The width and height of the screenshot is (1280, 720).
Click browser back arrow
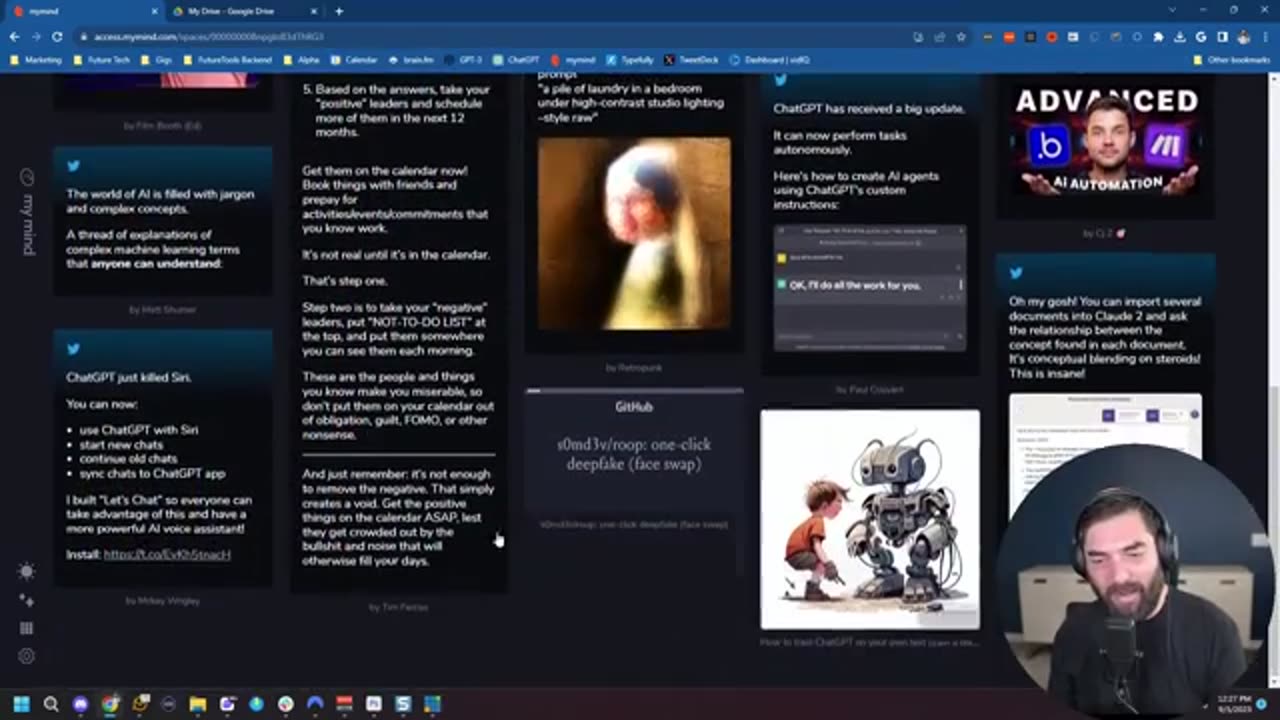[14, 37]
